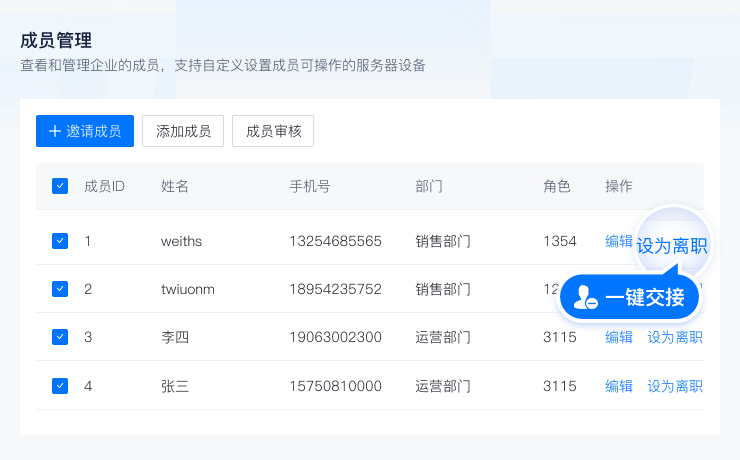Click the 邀请成员 invite button
Viewport: 740px width, 460px height.
[85, 131]
